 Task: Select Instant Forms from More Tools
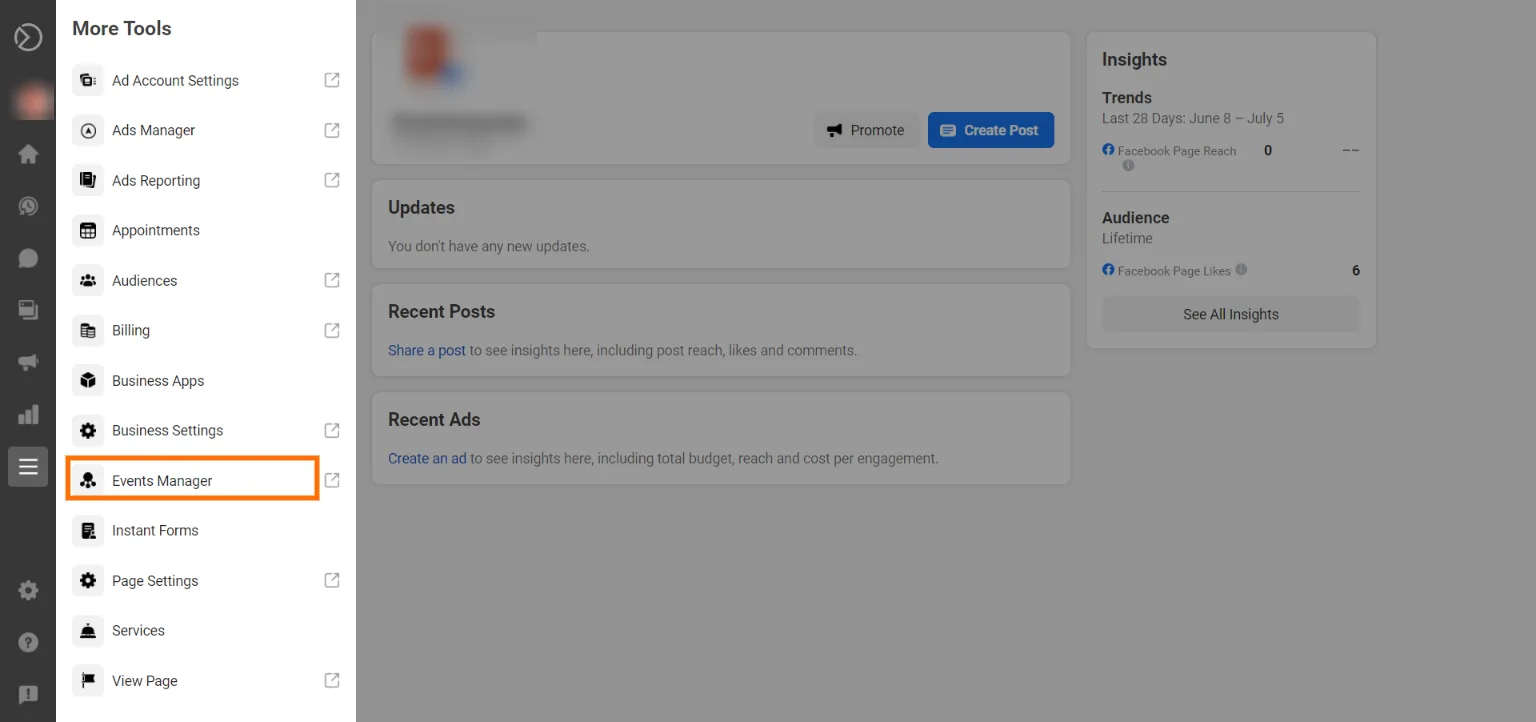point(155,530)
